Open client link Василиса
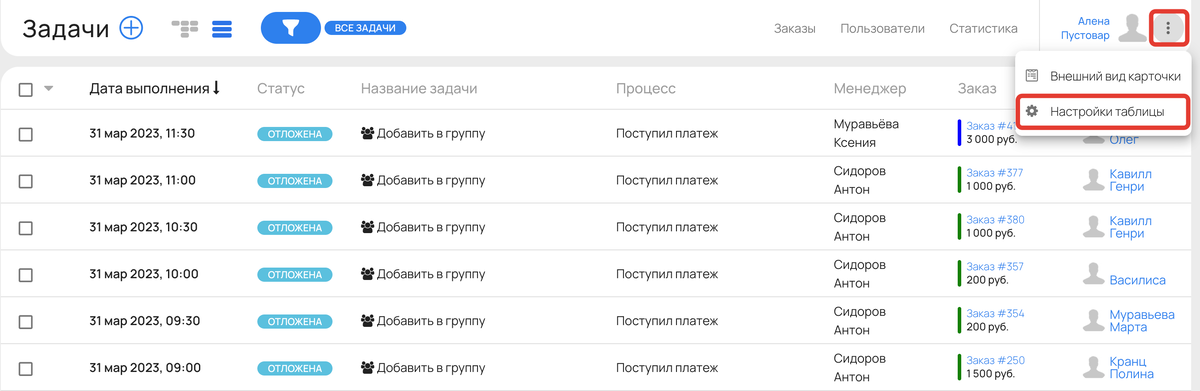Viewport: 1200px width, 391px height. (x=1138, y=280)
